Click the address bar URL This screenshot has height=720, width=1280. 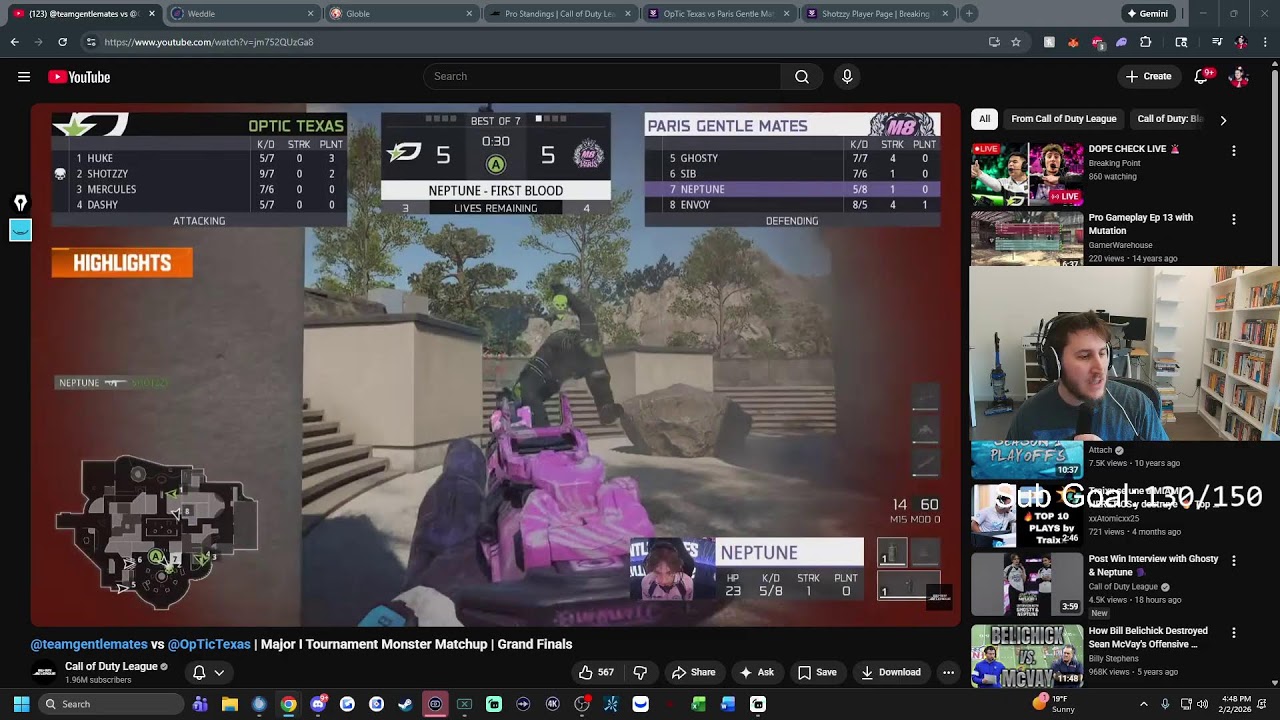[x=209, y=42]
